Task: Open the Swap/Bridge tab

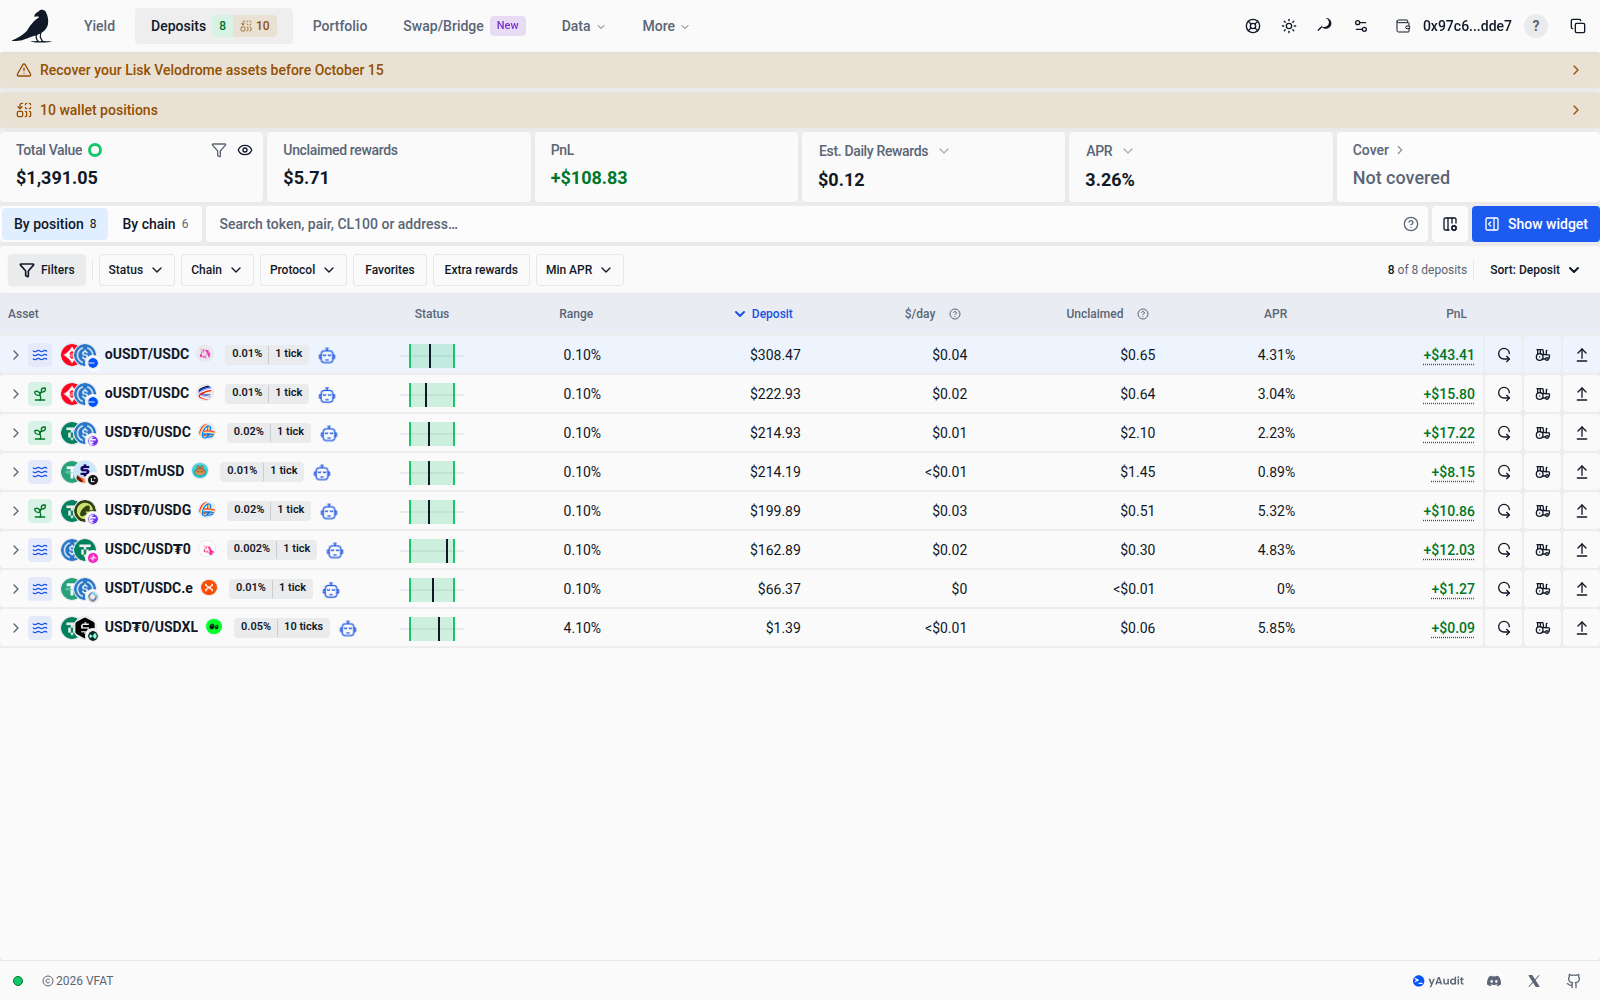Action: pyautogui.click(x=464, y=26)
